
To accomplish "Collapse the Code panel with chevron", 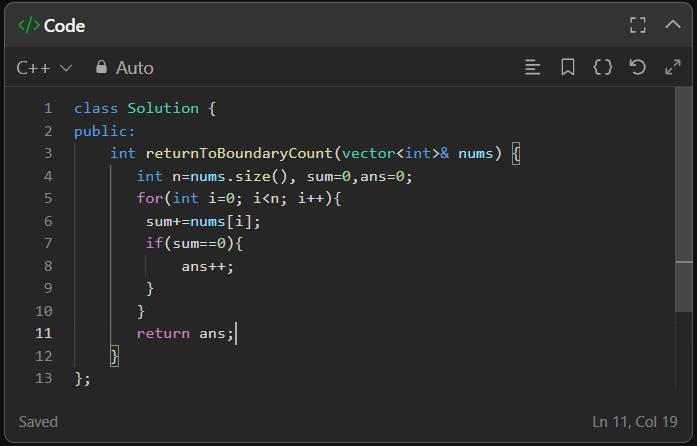I will click(x=673, y=24).
